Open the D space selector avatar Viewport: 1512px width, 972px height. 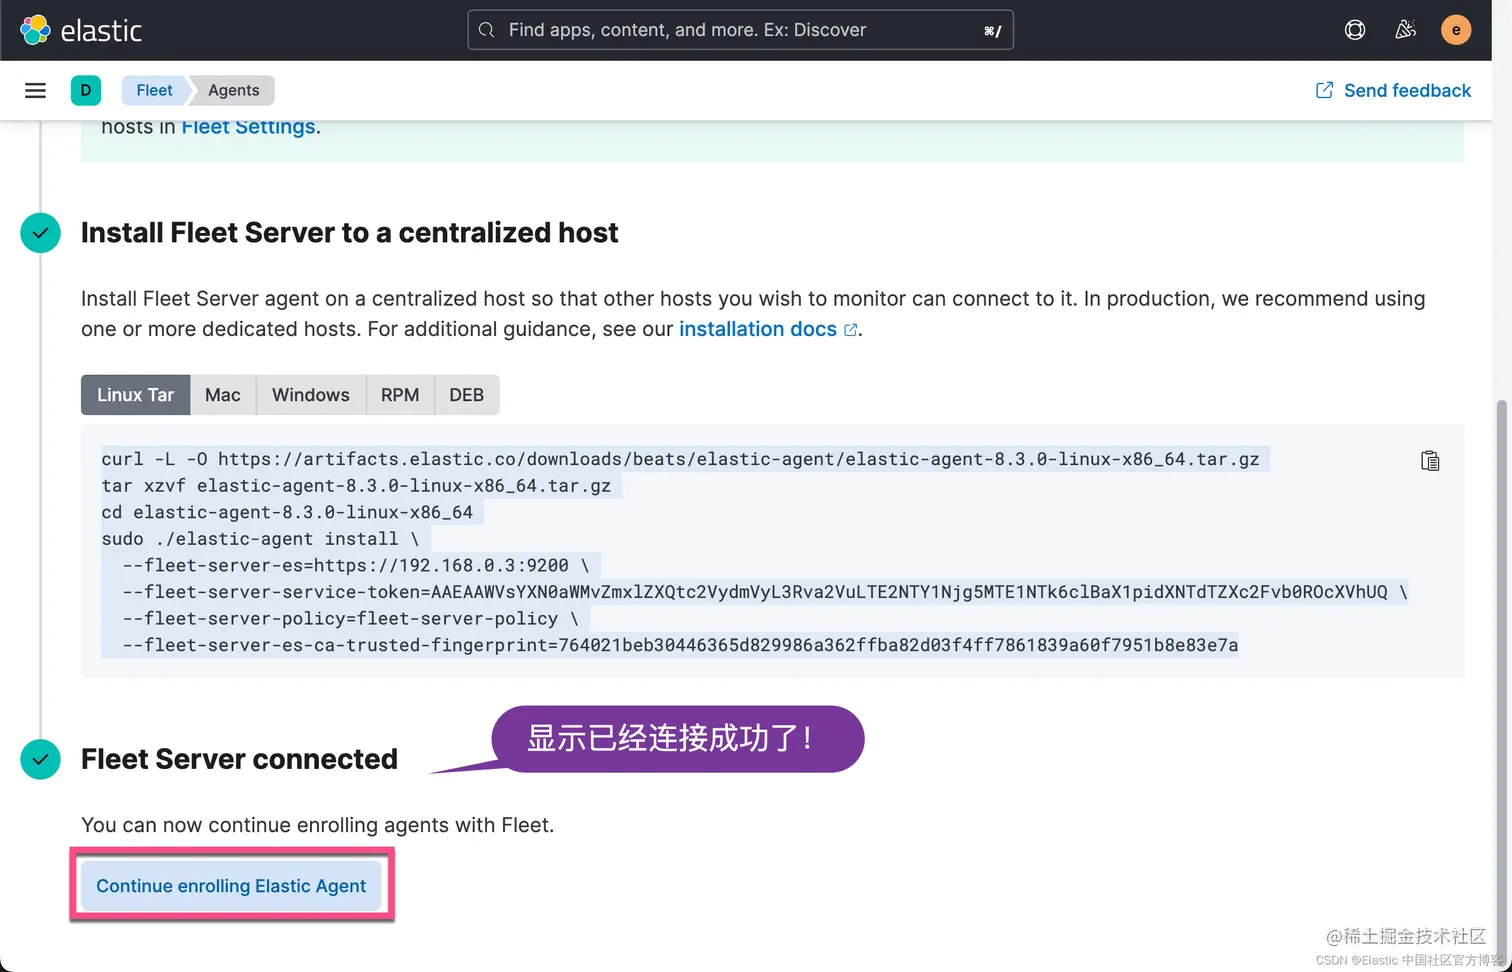click(86, 90)
